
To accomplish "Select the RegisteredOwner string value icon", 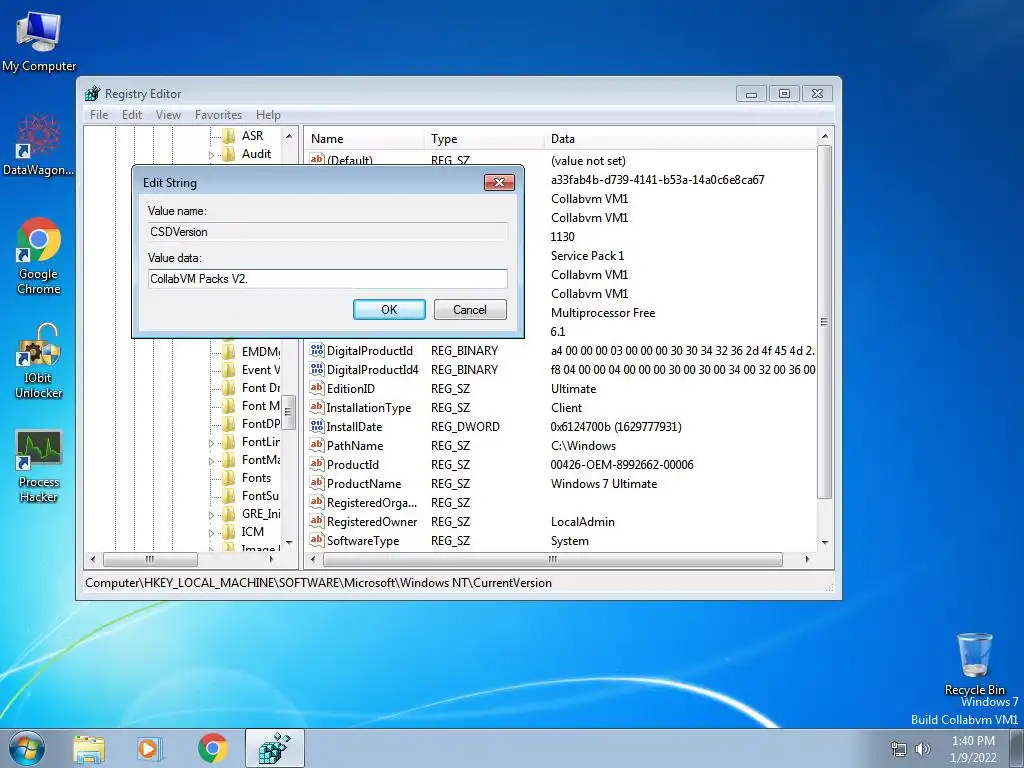I will [317, 520].
